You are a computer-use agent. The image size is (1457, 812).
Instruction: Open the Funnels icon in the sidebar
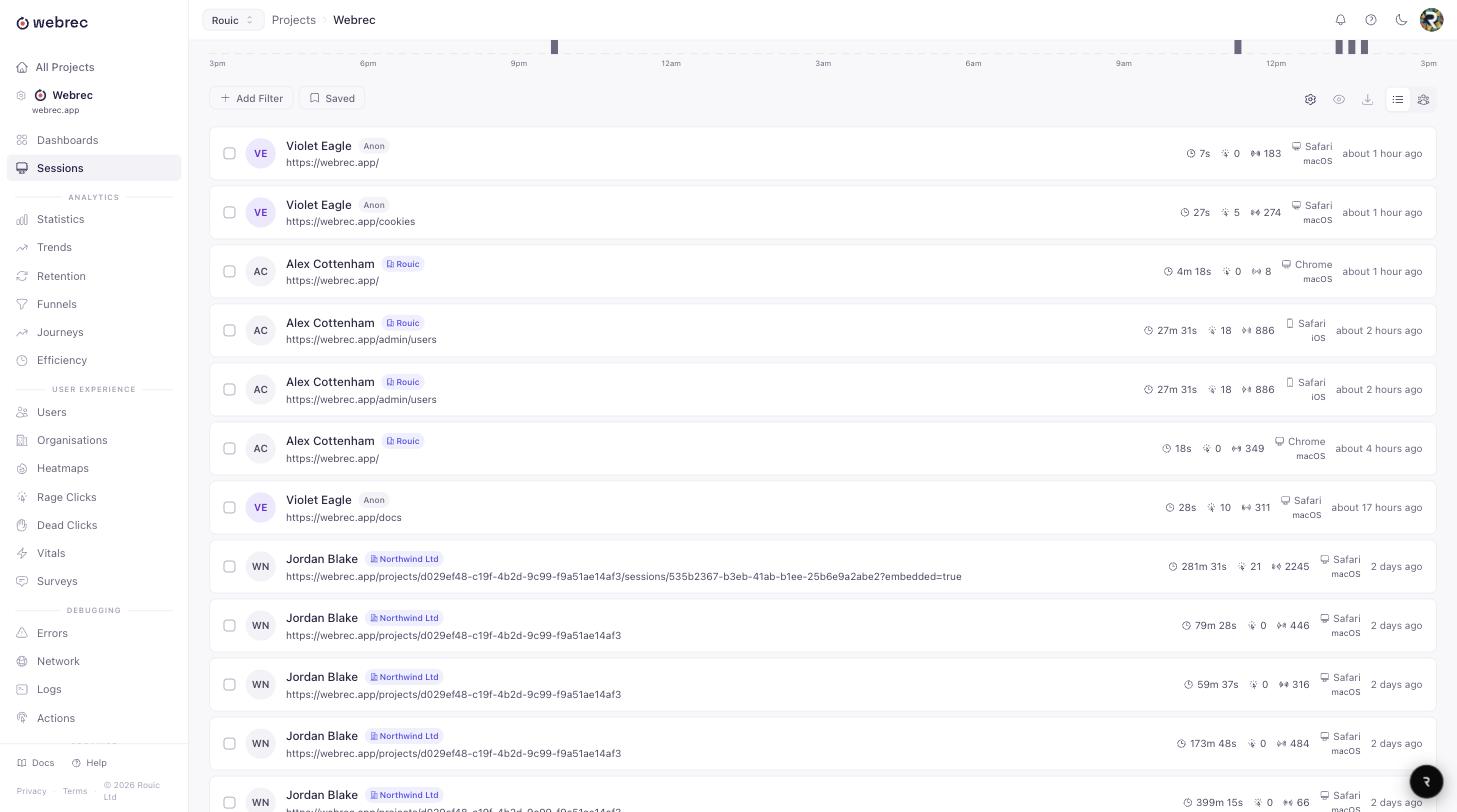coord(22,304)
